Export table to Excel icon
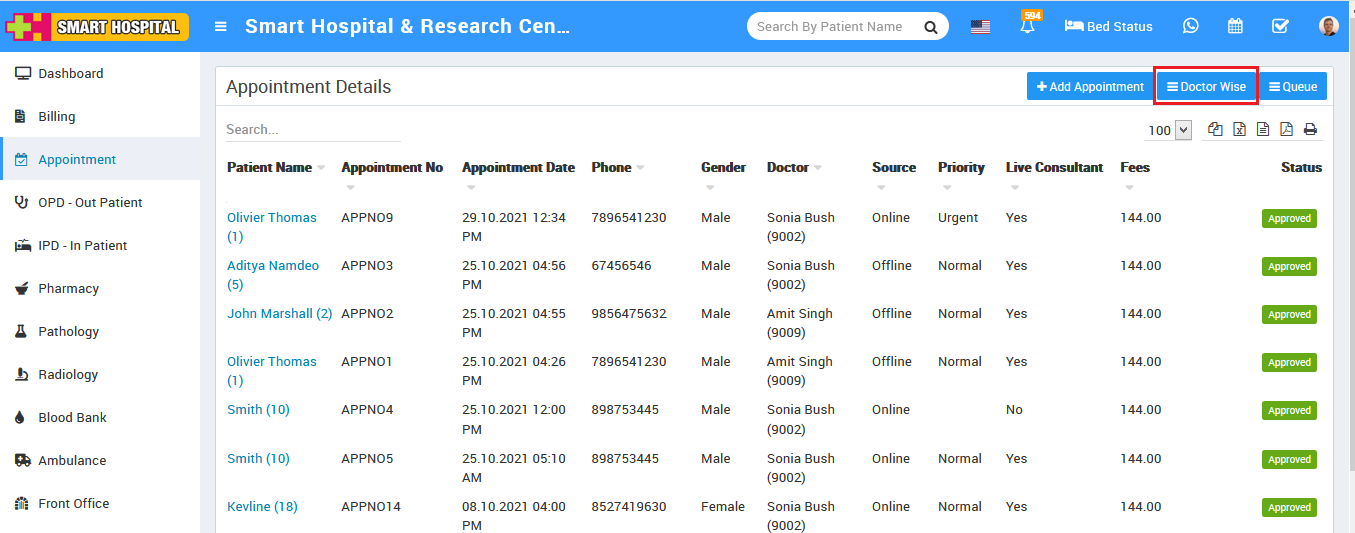Screen dimensions: 1355x533 click(1239, 129)
